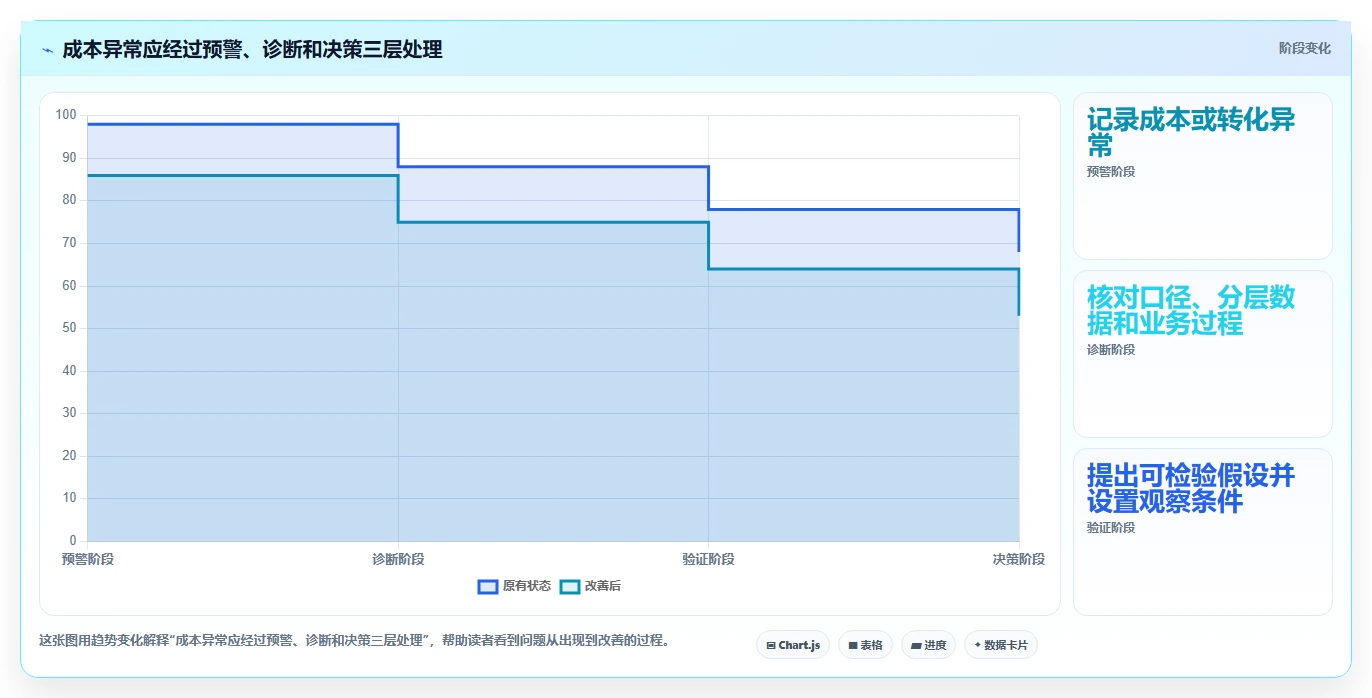1372x698 pixels.
Task: Click the 100 y-axis value
Action: pyautogui.click(x=66, y=115)
